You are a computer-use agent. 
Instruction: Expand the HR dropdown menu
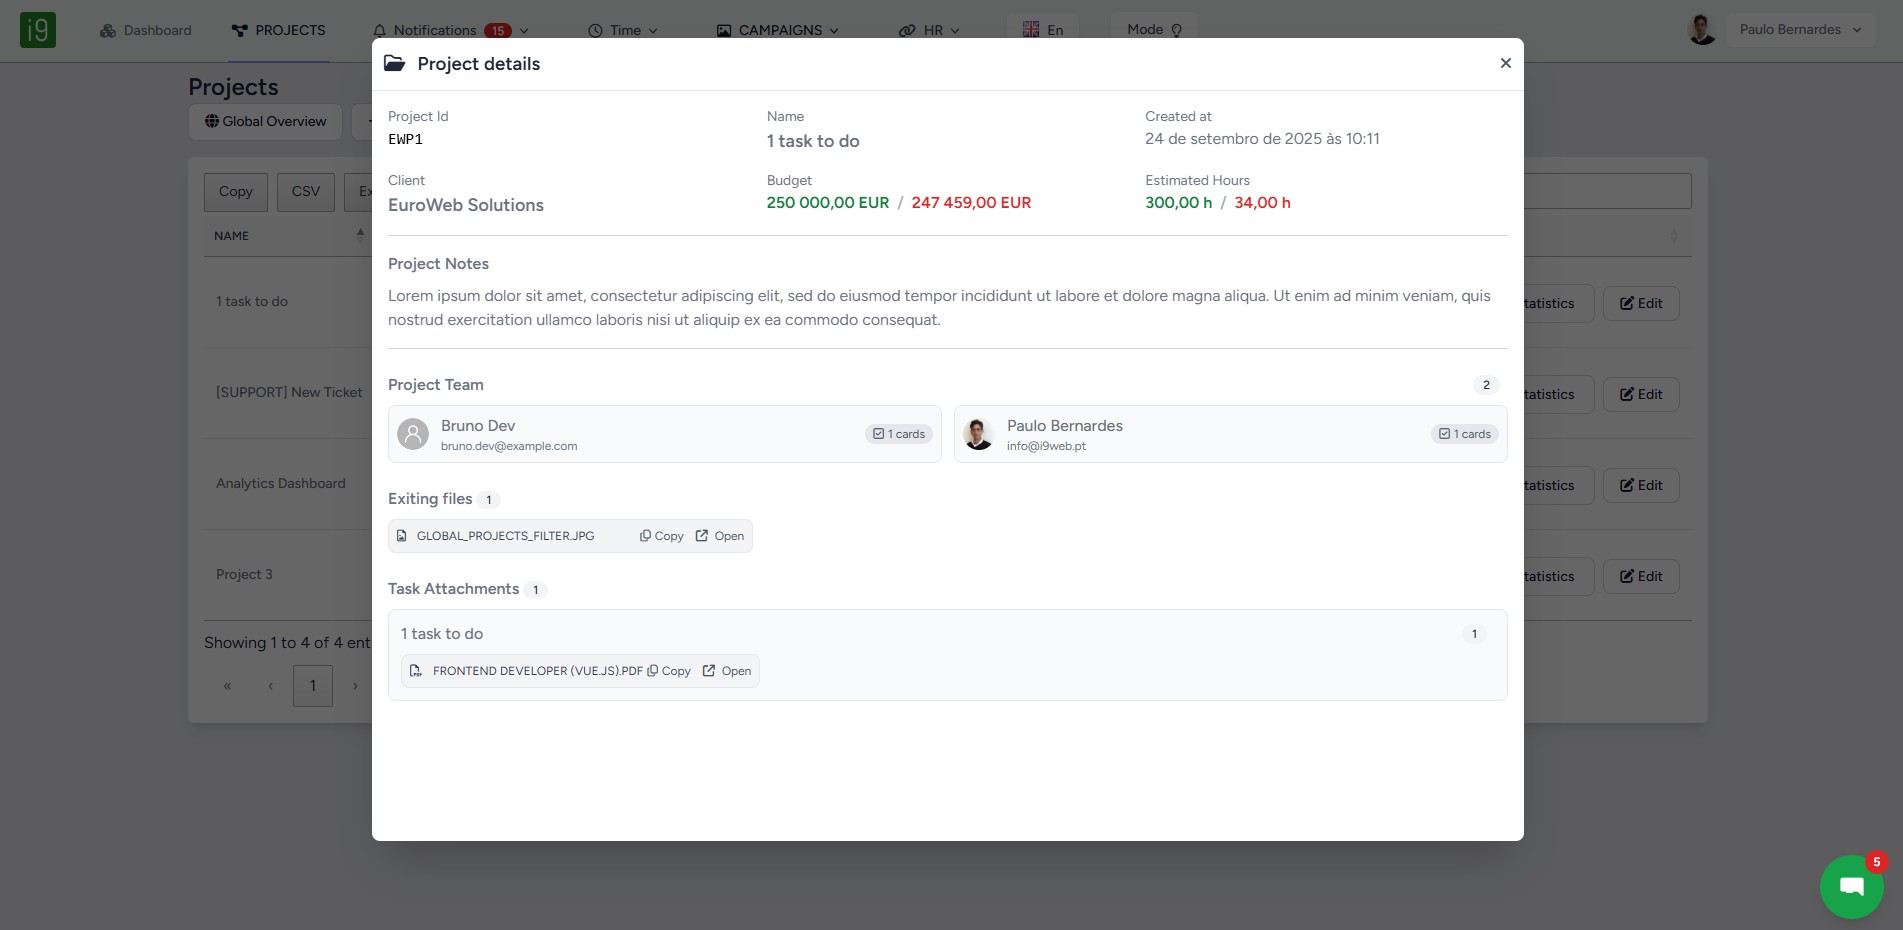(929, 31)
